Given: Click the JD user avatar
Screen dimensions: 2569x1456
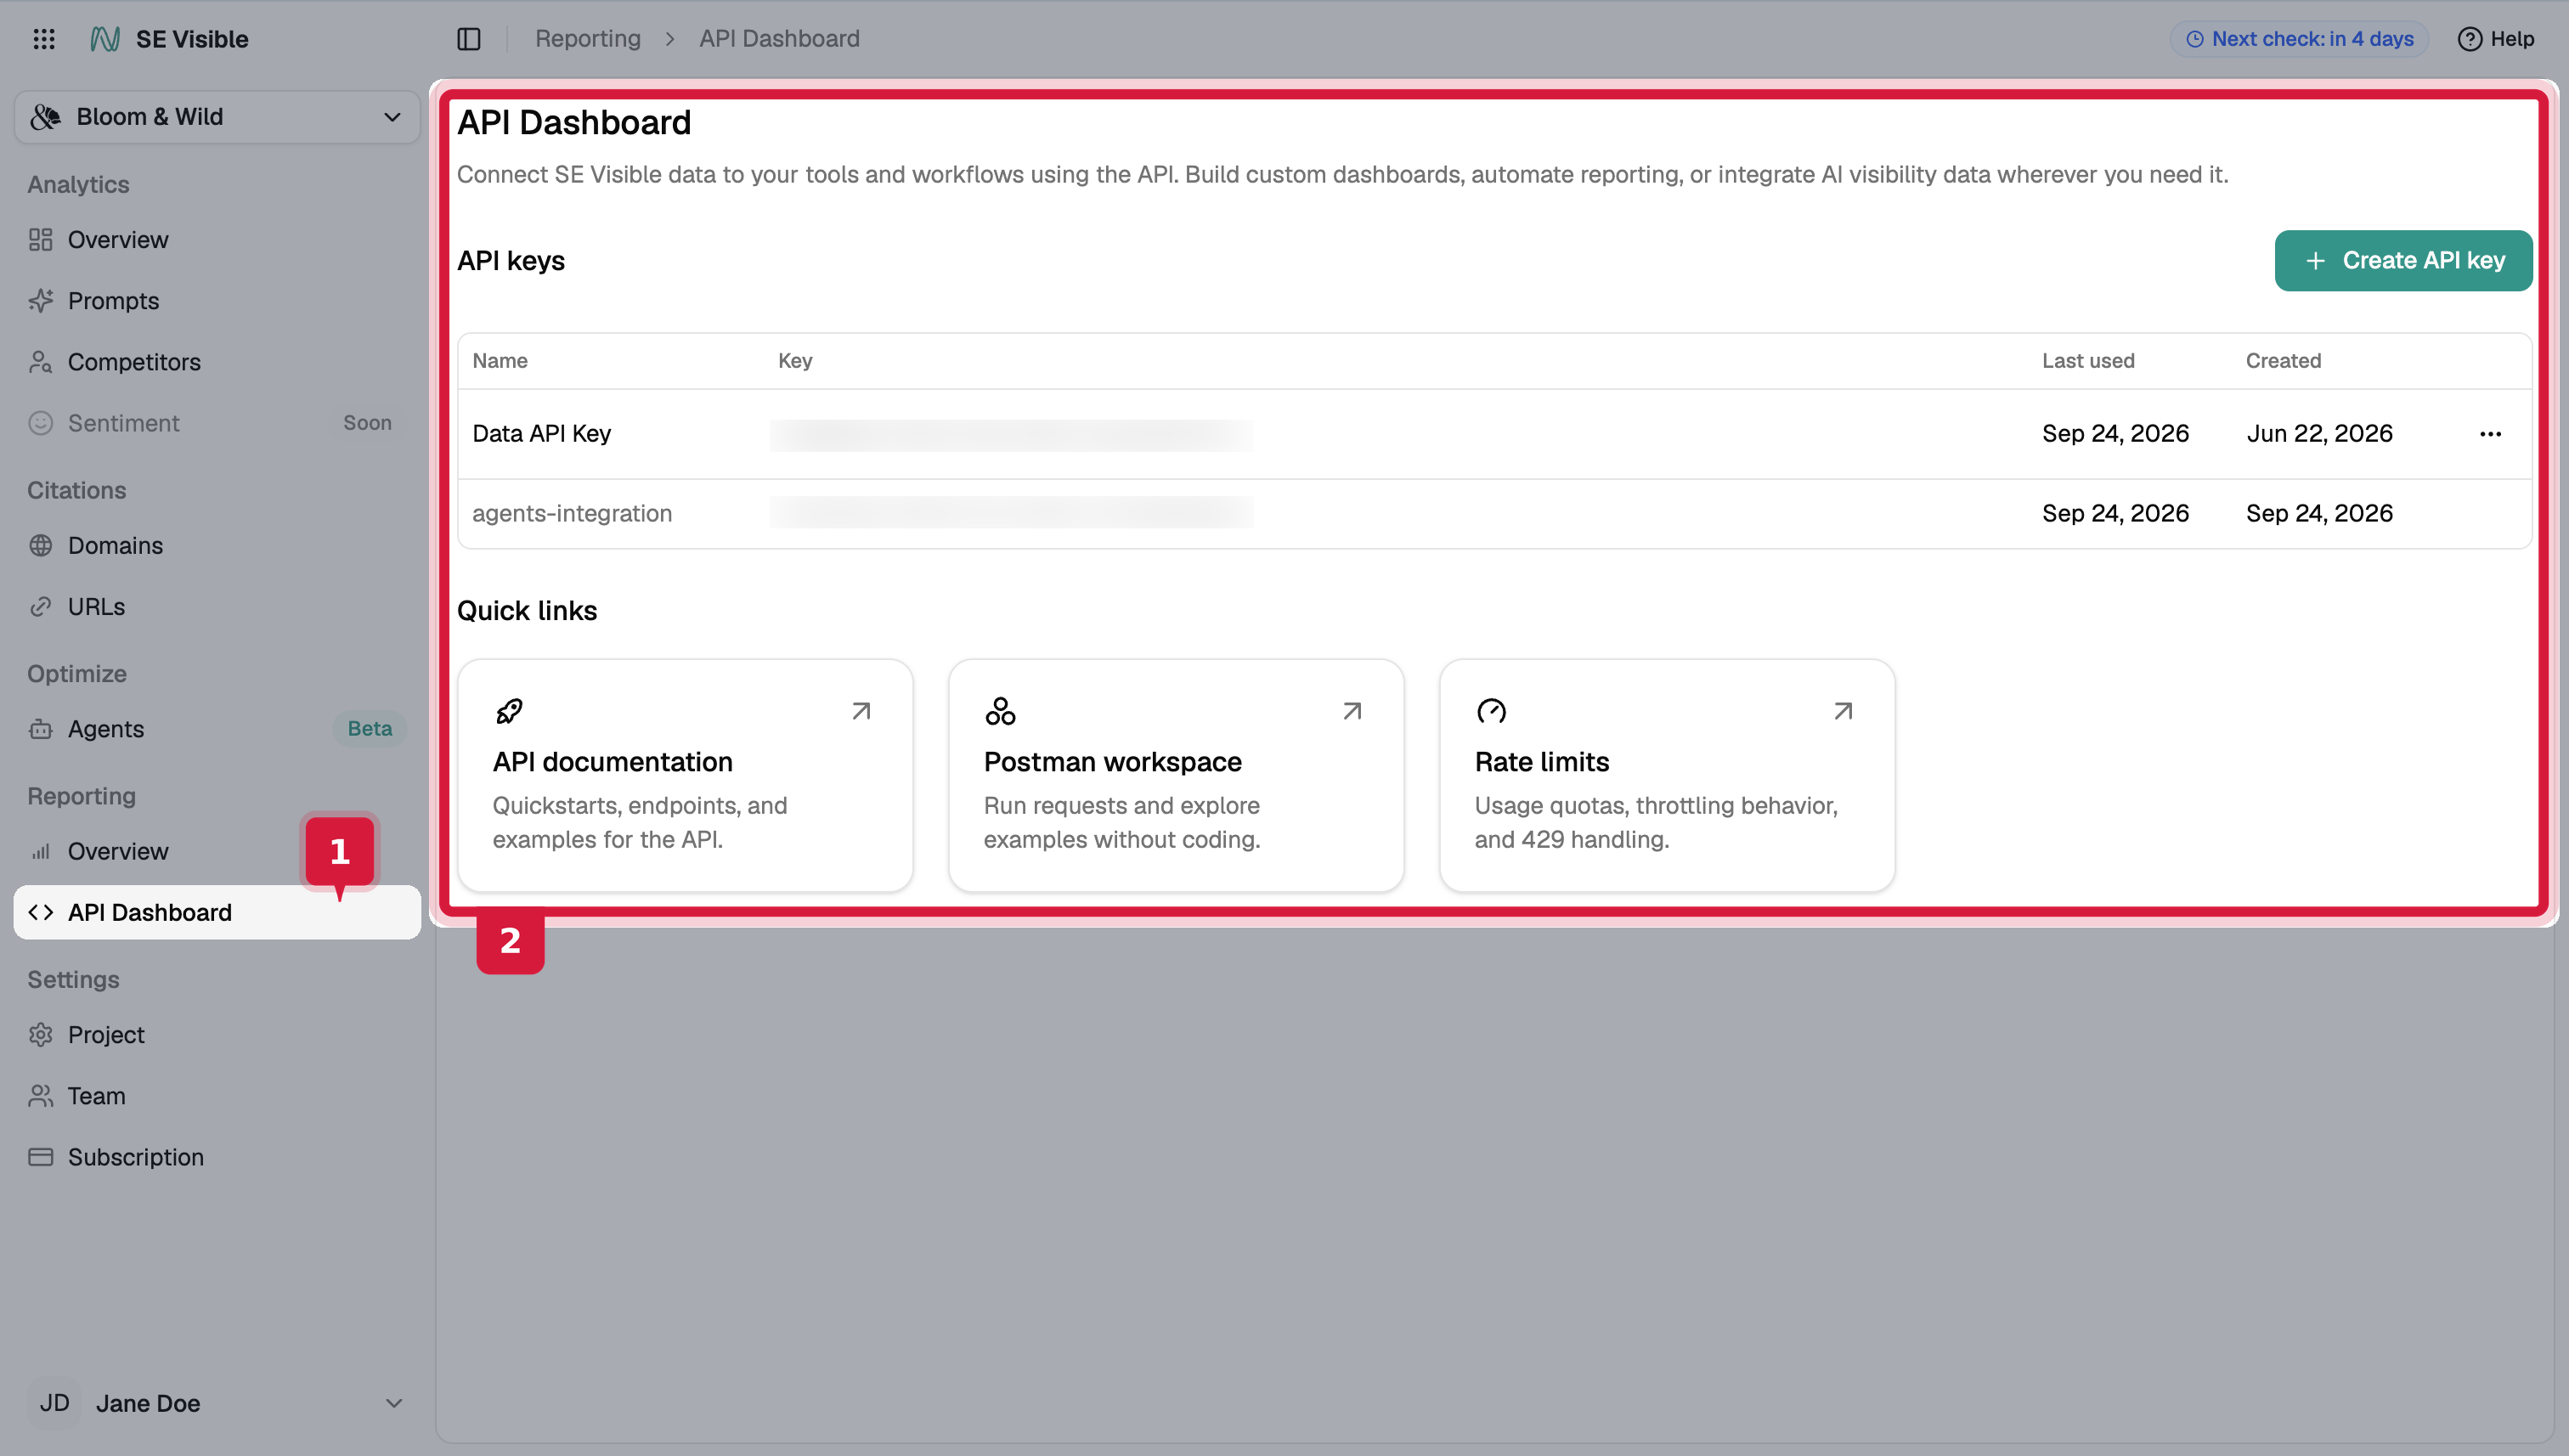Looking at the screenshot, I should click(x=54, y=1403).
